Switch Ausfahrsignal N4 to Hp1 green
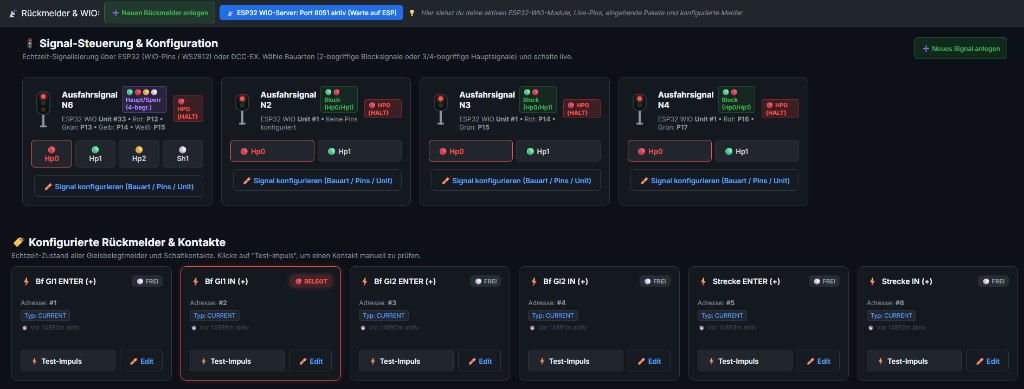1024x389 pixels. point(756,151)
